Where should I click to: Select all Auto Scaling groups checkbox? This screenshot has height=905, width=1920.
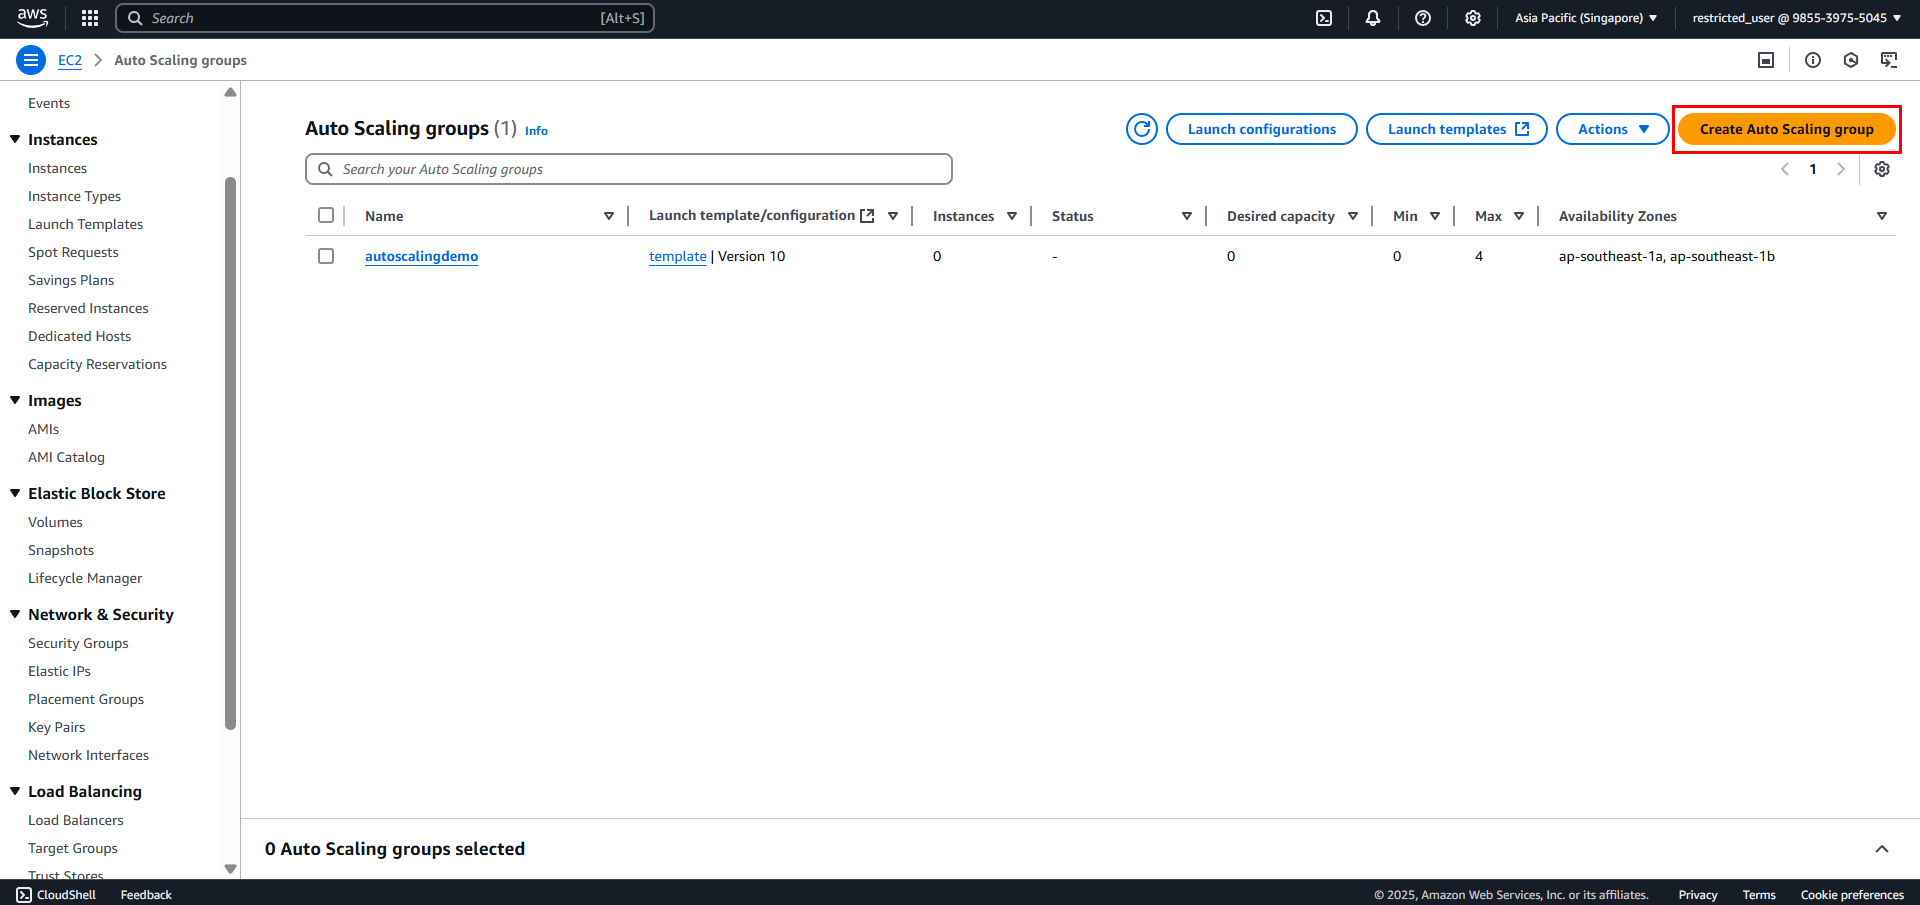point(326,215)
